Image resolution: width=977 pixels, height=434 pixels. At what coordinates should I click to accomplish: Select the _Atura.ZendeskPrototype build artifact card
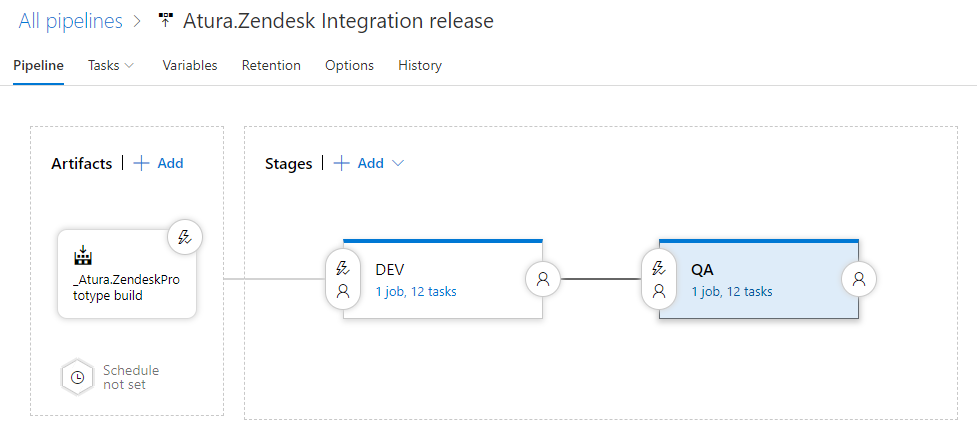pyautogui.click(x=127, y=274)
